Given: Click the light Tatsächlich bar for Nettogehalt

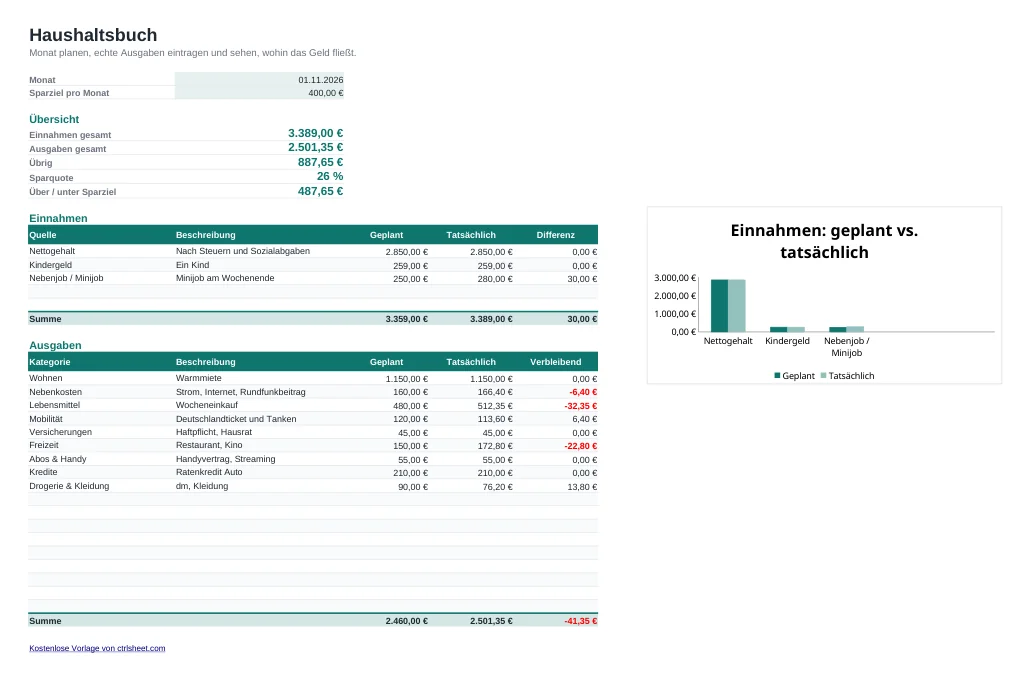Looking at the screenshot, I should coord(736,306).
